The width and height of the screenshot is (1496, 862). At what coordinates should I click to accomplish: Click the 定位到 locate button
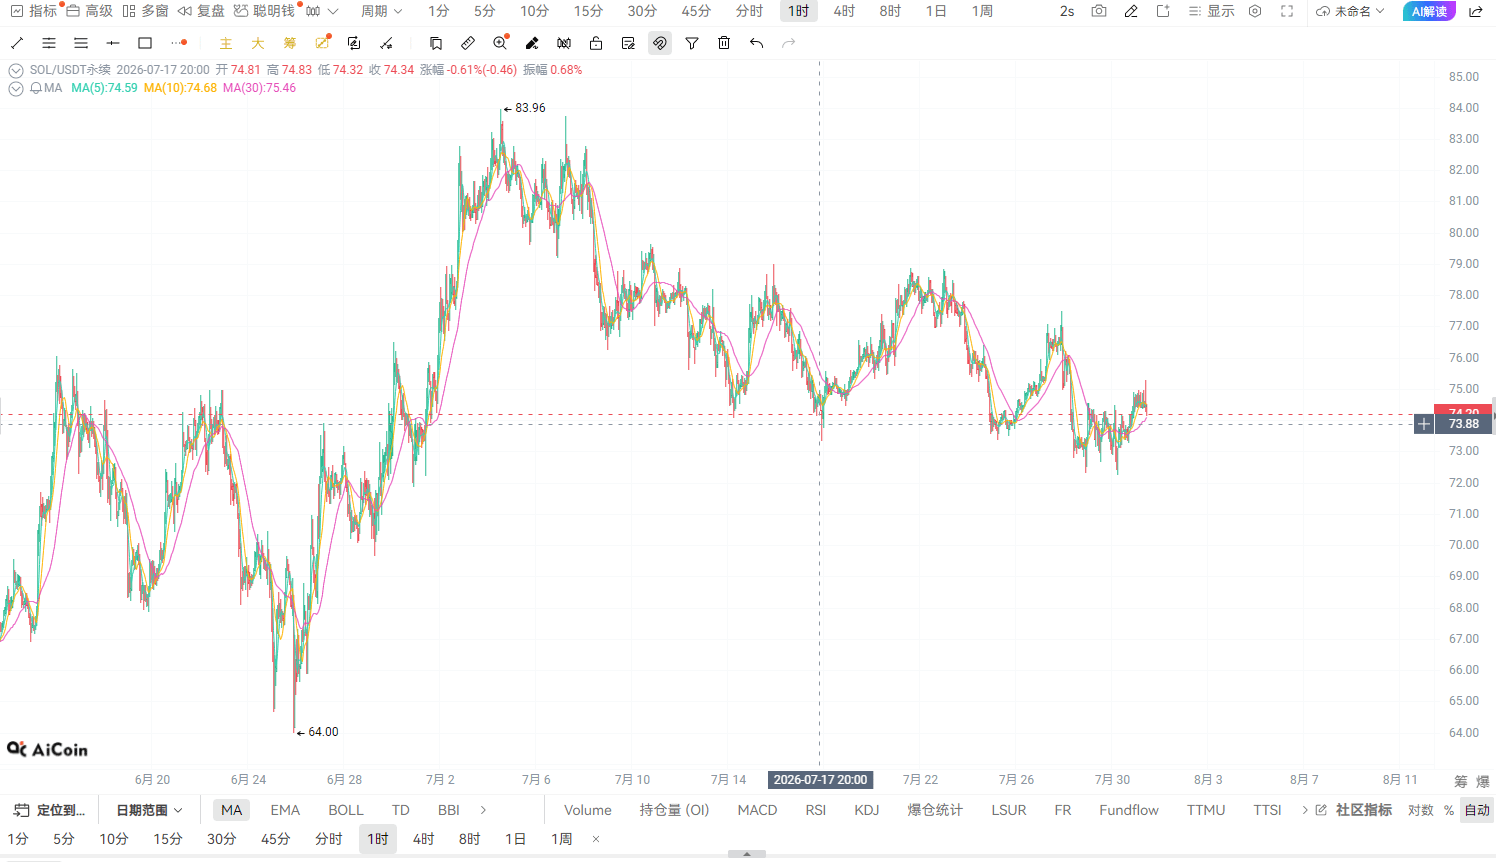tap(50, 810)
